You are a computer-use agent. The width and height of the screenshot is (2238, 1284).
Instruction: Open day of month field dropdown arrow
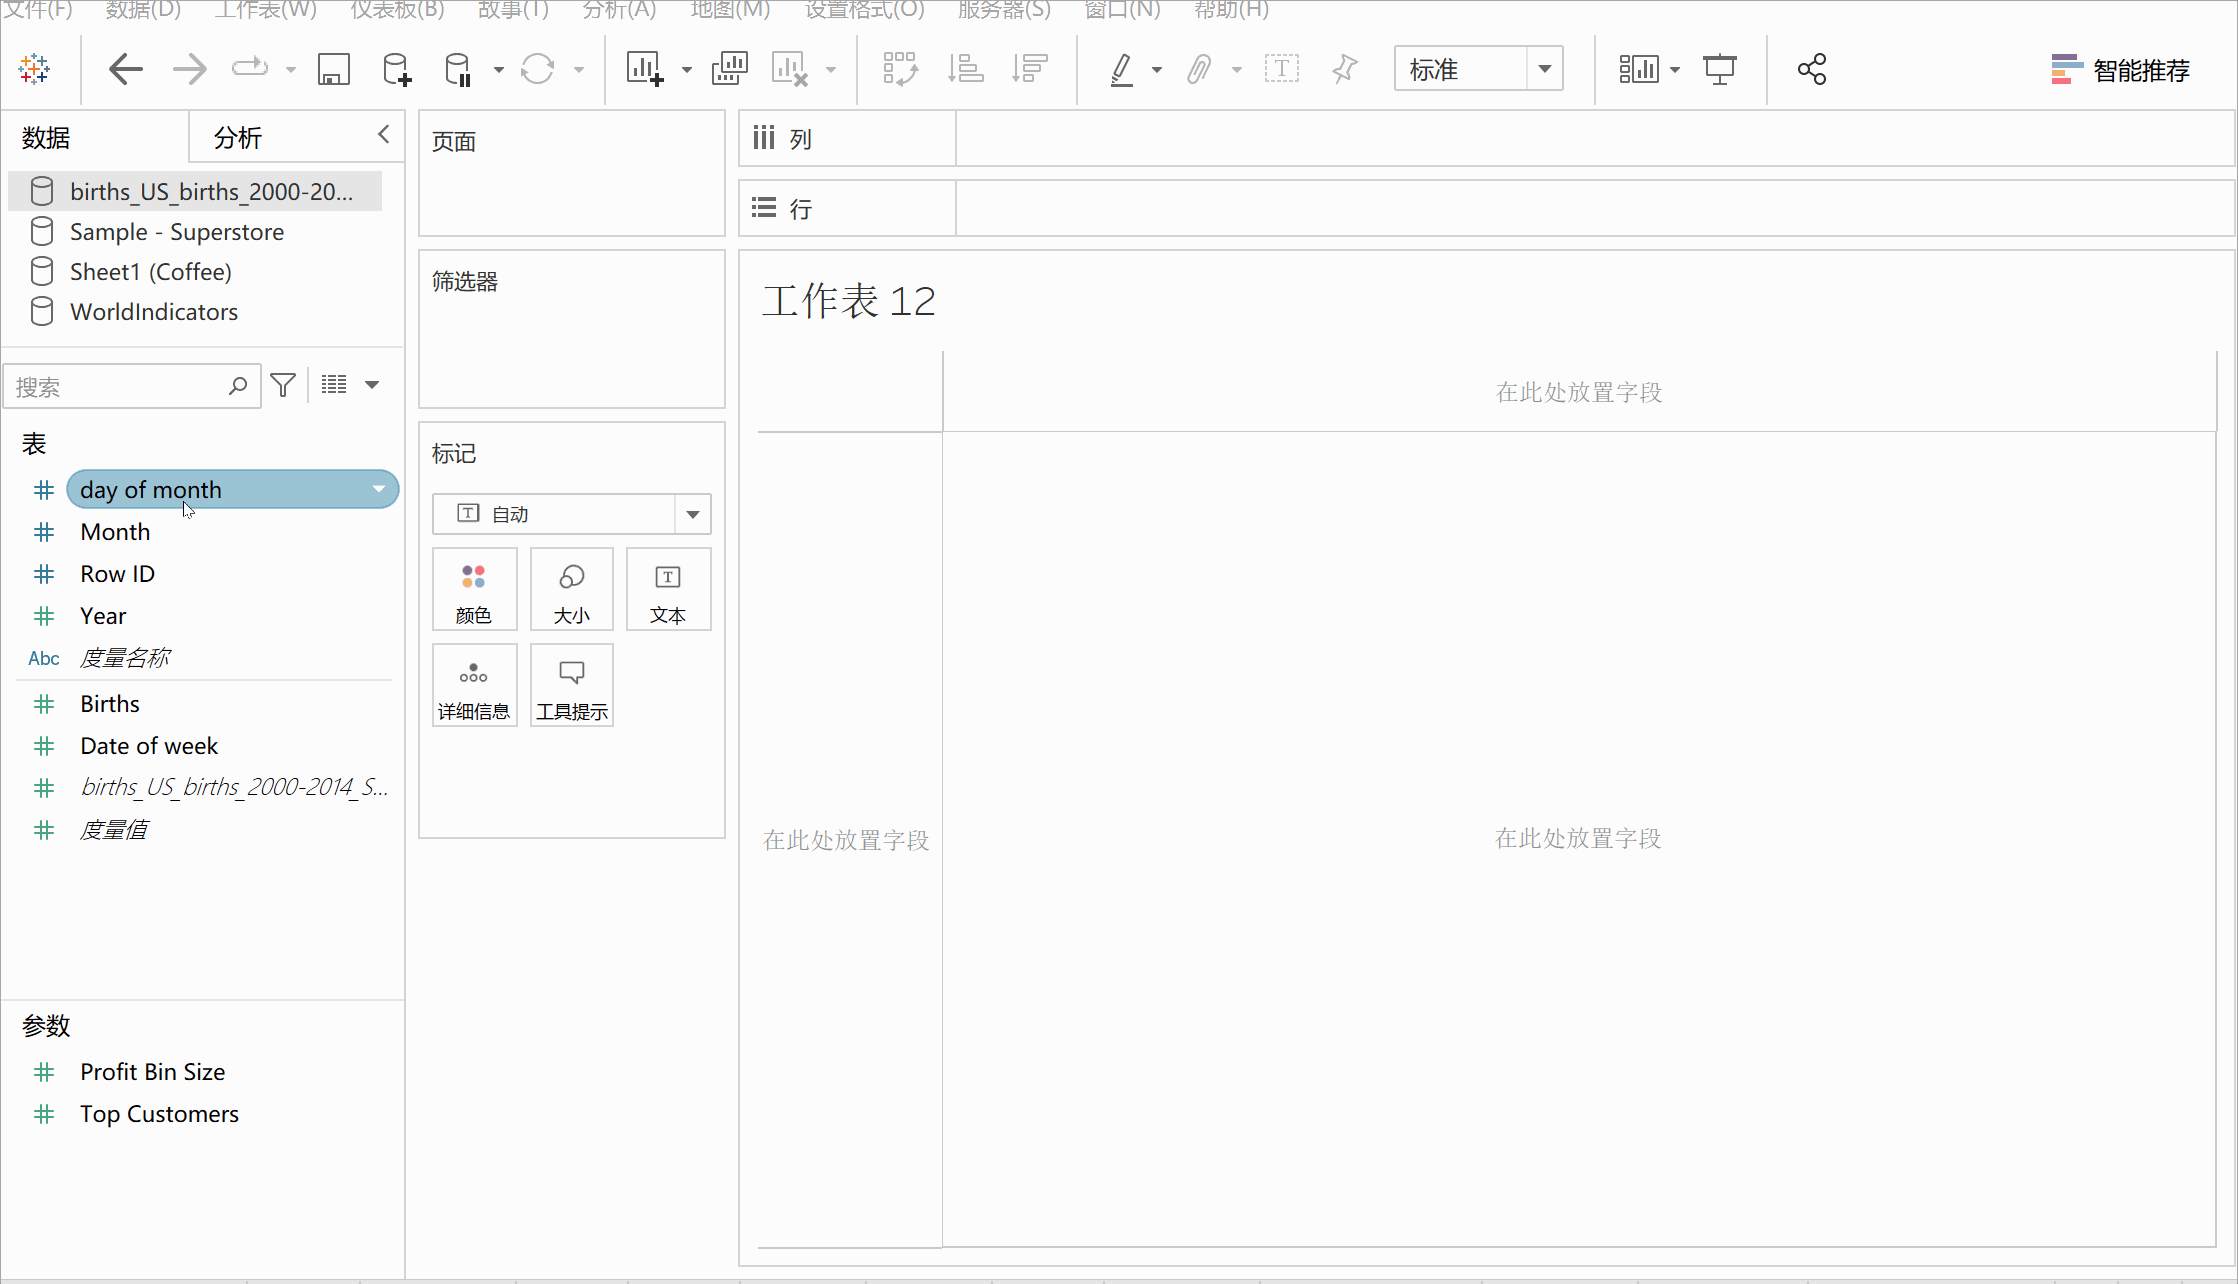click(x=379, y=489)
